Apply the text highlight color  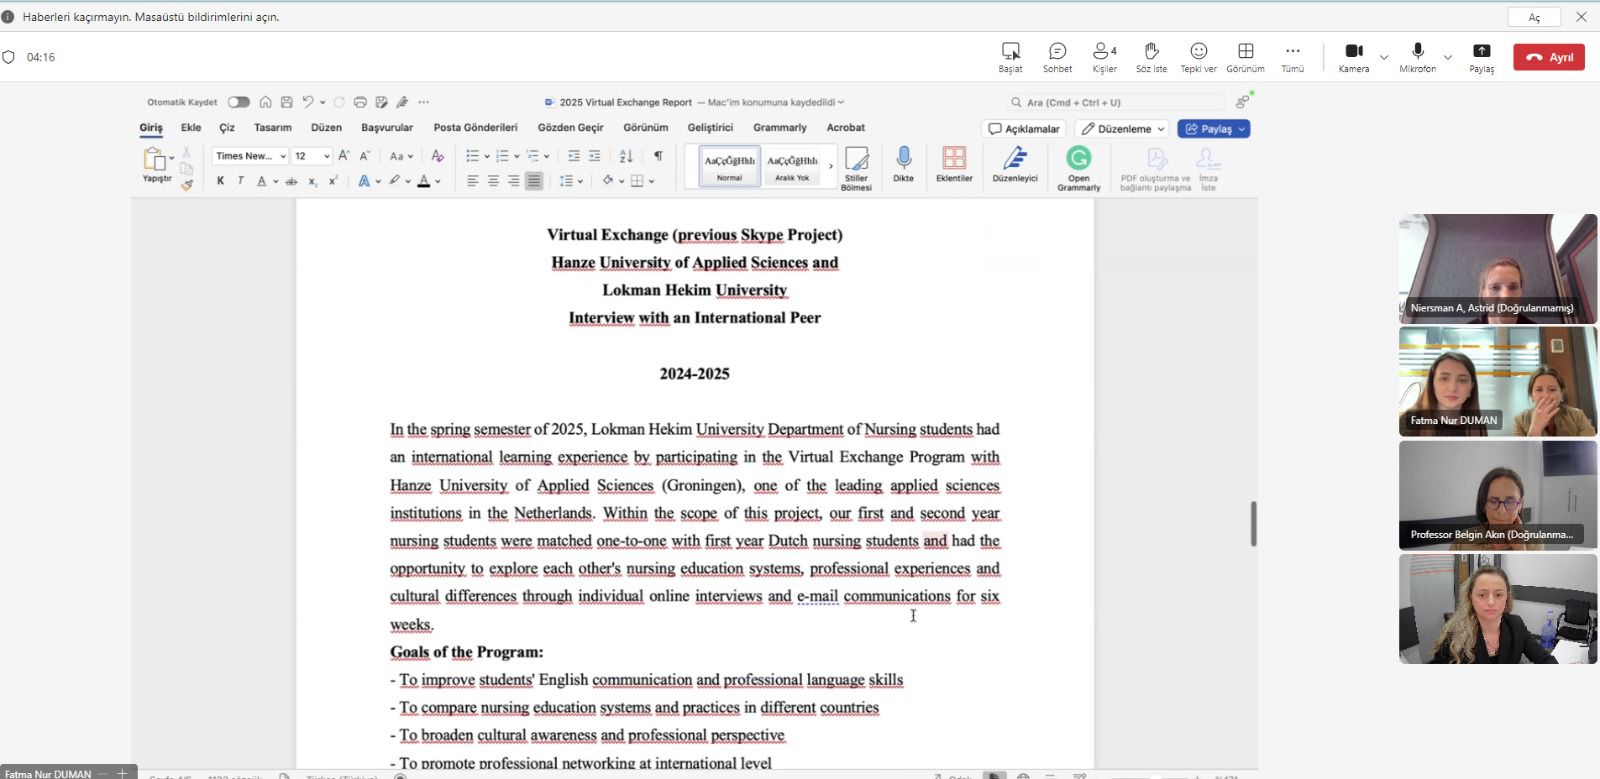pyautogui.click(x=394, y=181)
